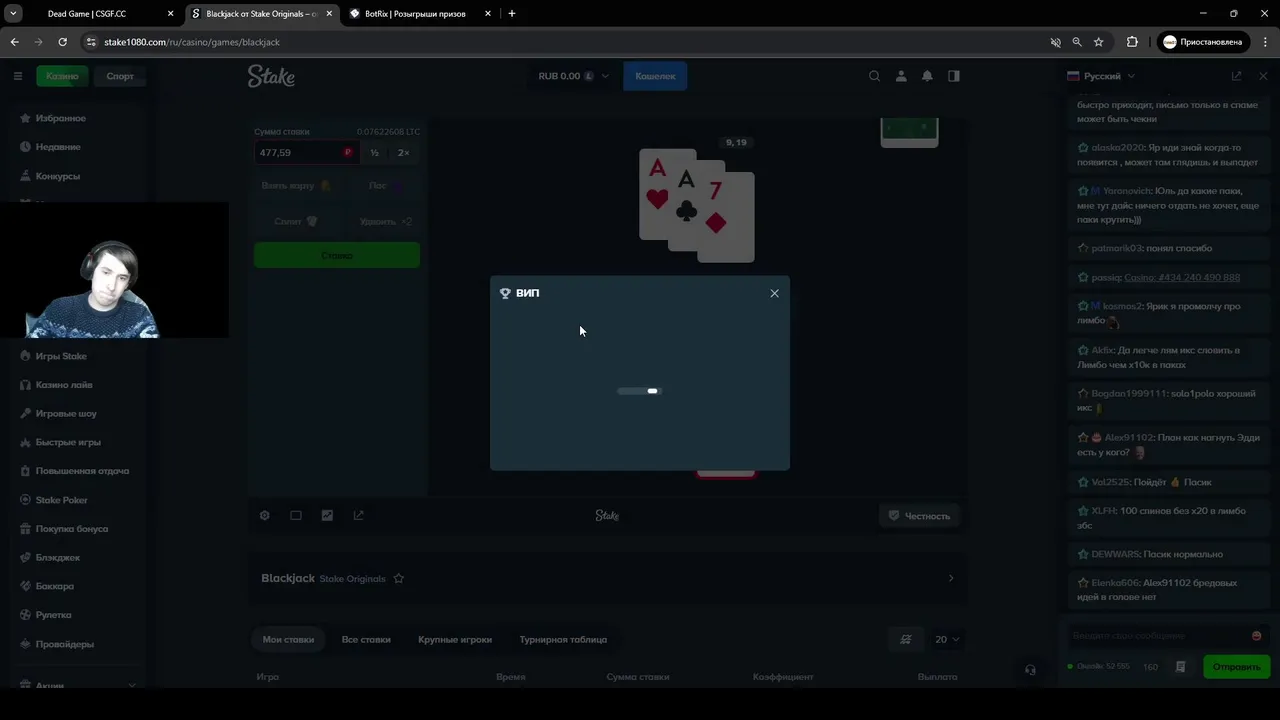The width and height of the screenshot is (1280, 720).
Task: Expand the RUB 0.00 balance dropdown
Action: click(573, 76)
